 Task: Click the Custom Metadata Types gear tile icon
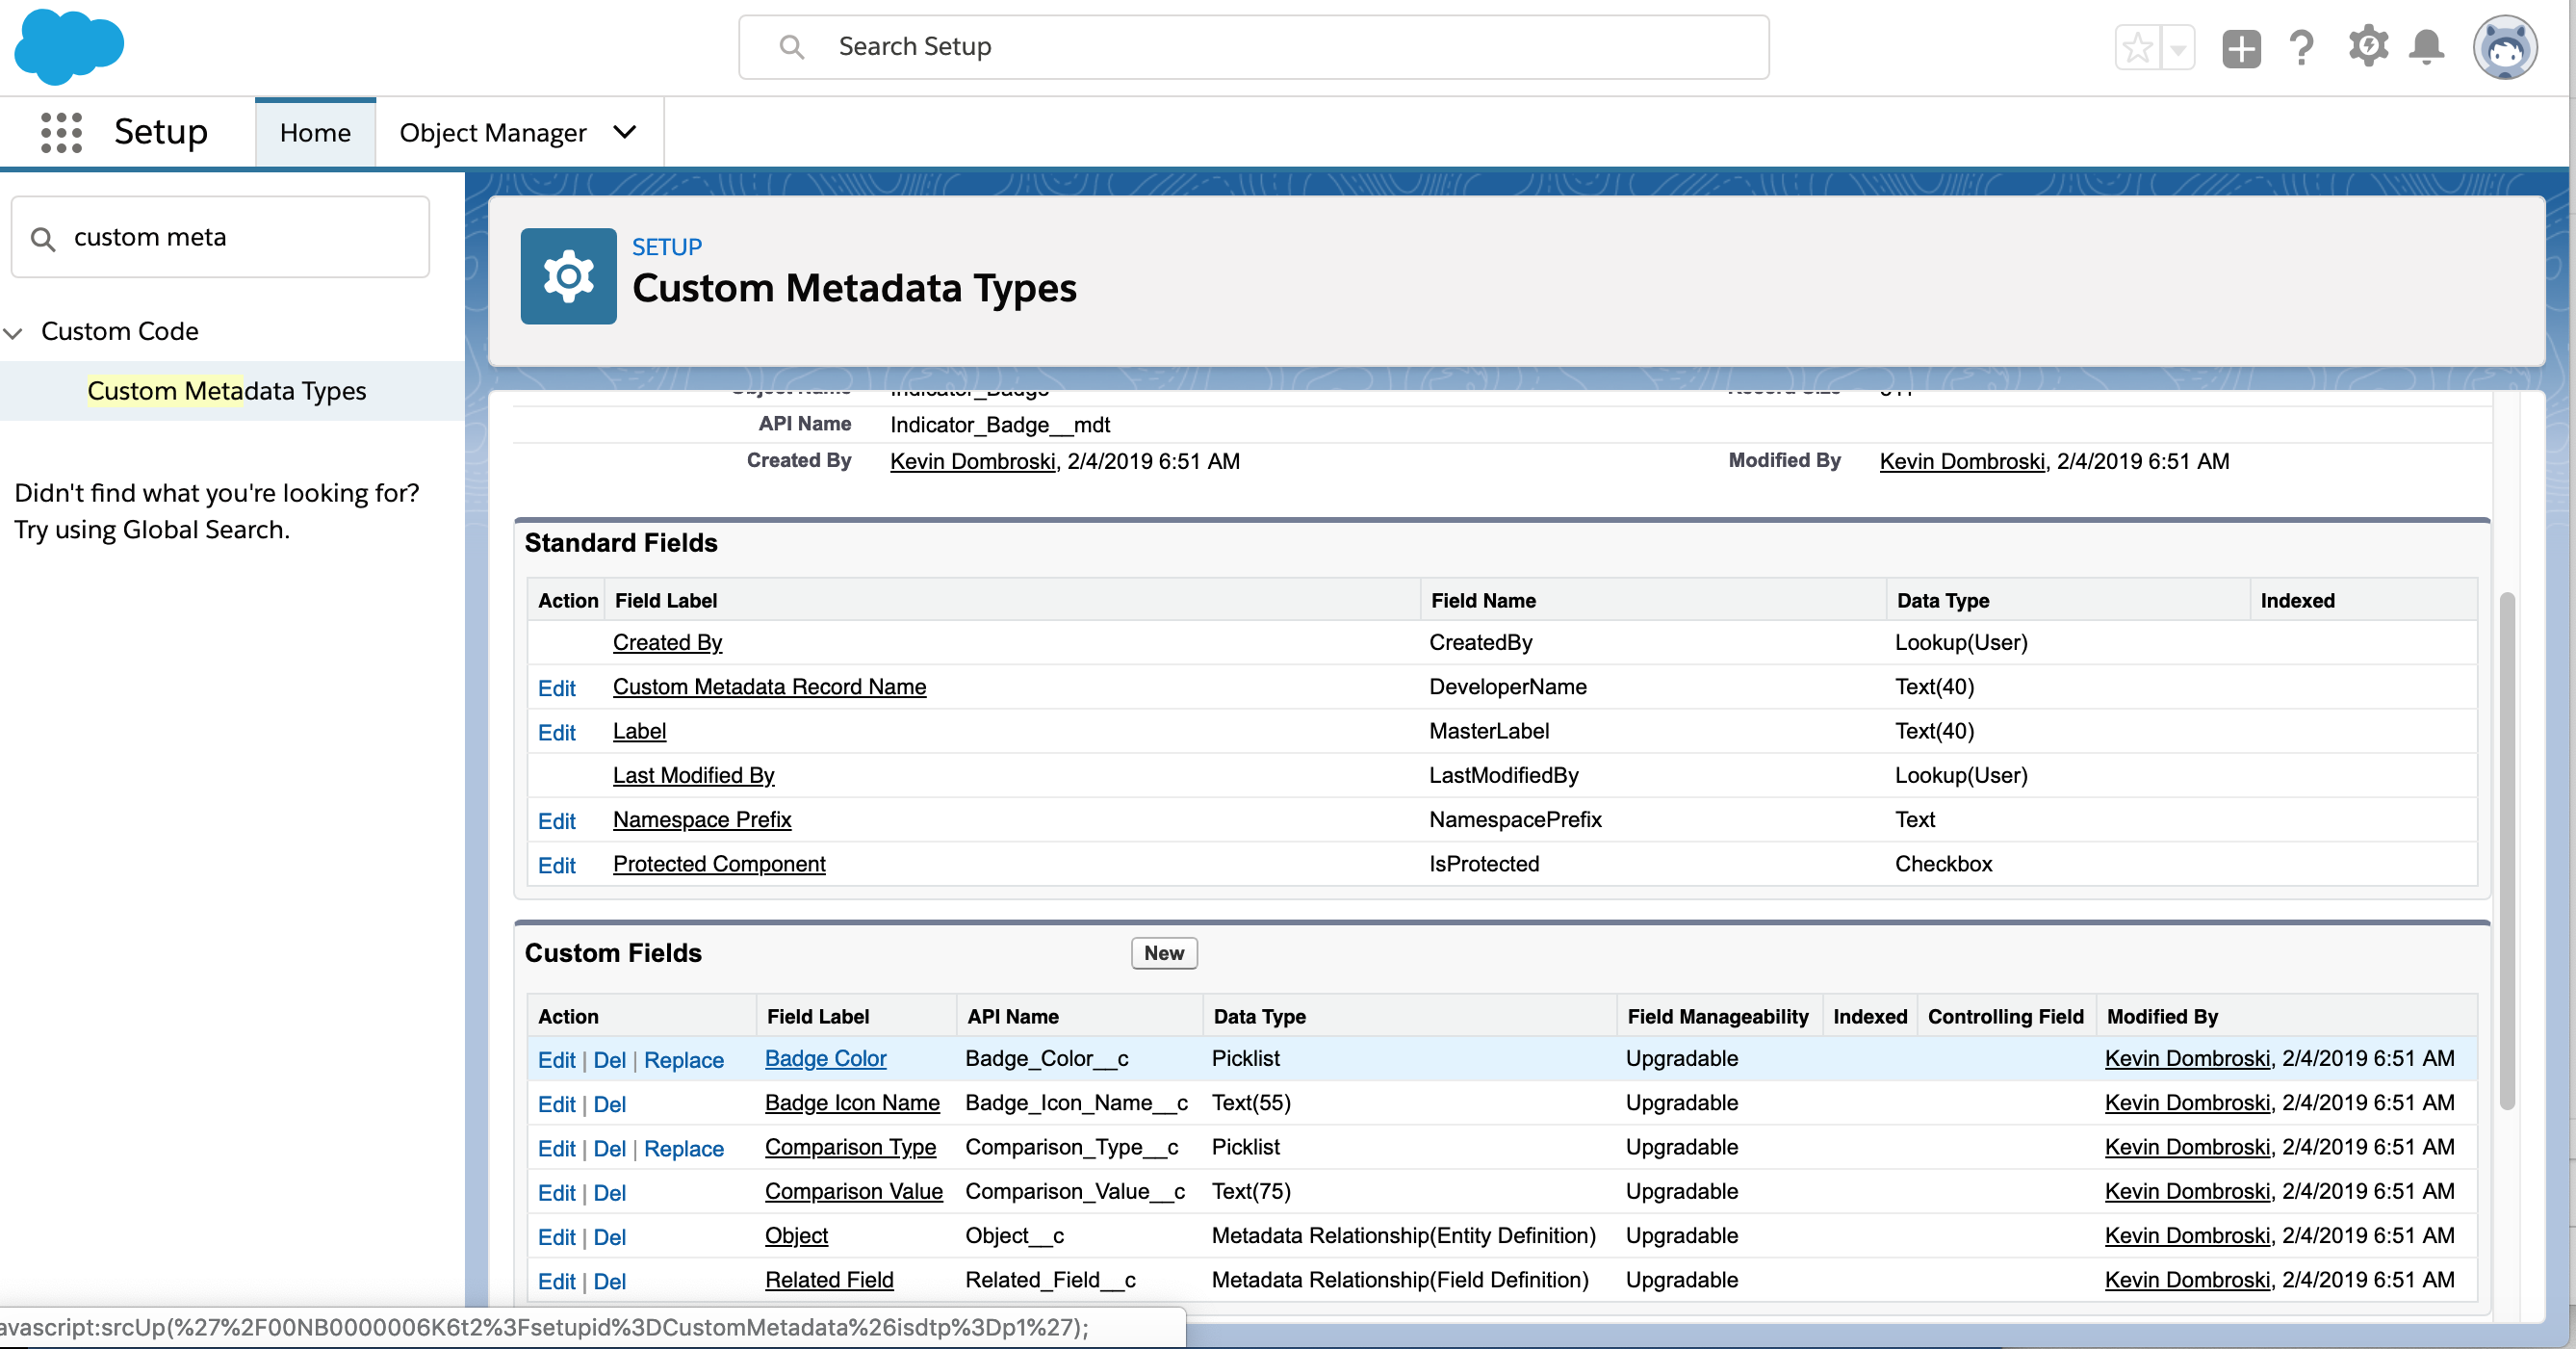click(568, 276)
